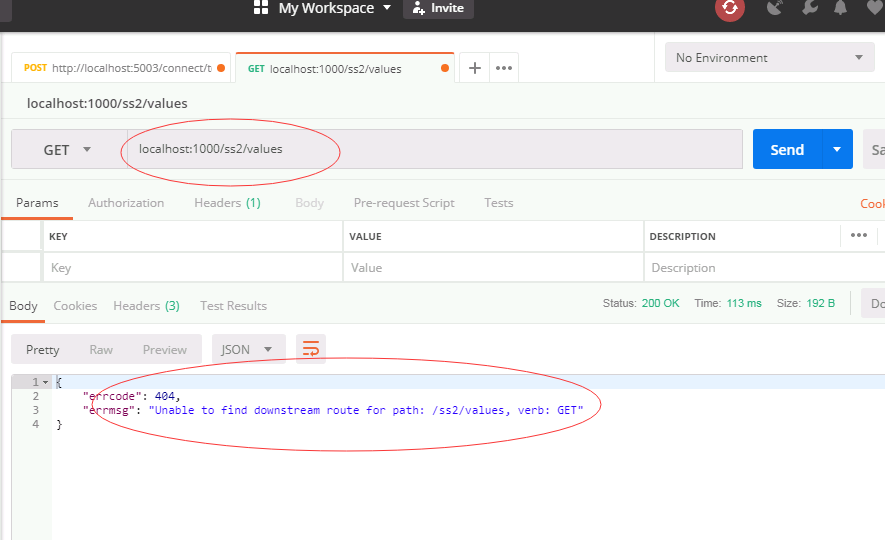Open the JSON format dropdown
The image size is (885, 540).
pos(248,350)
